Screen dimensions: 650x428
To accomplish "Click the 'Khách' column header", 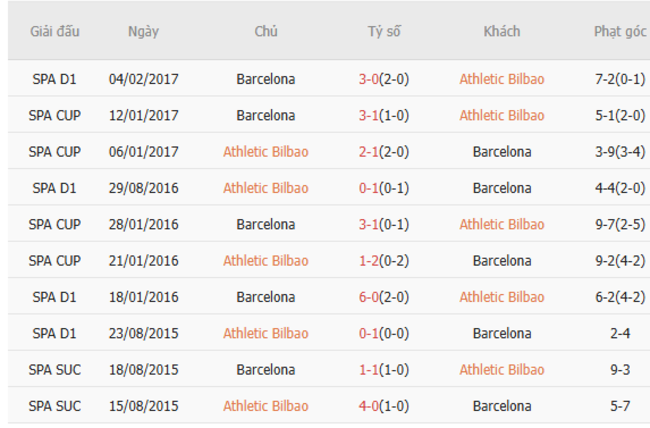I will point(501,31).
